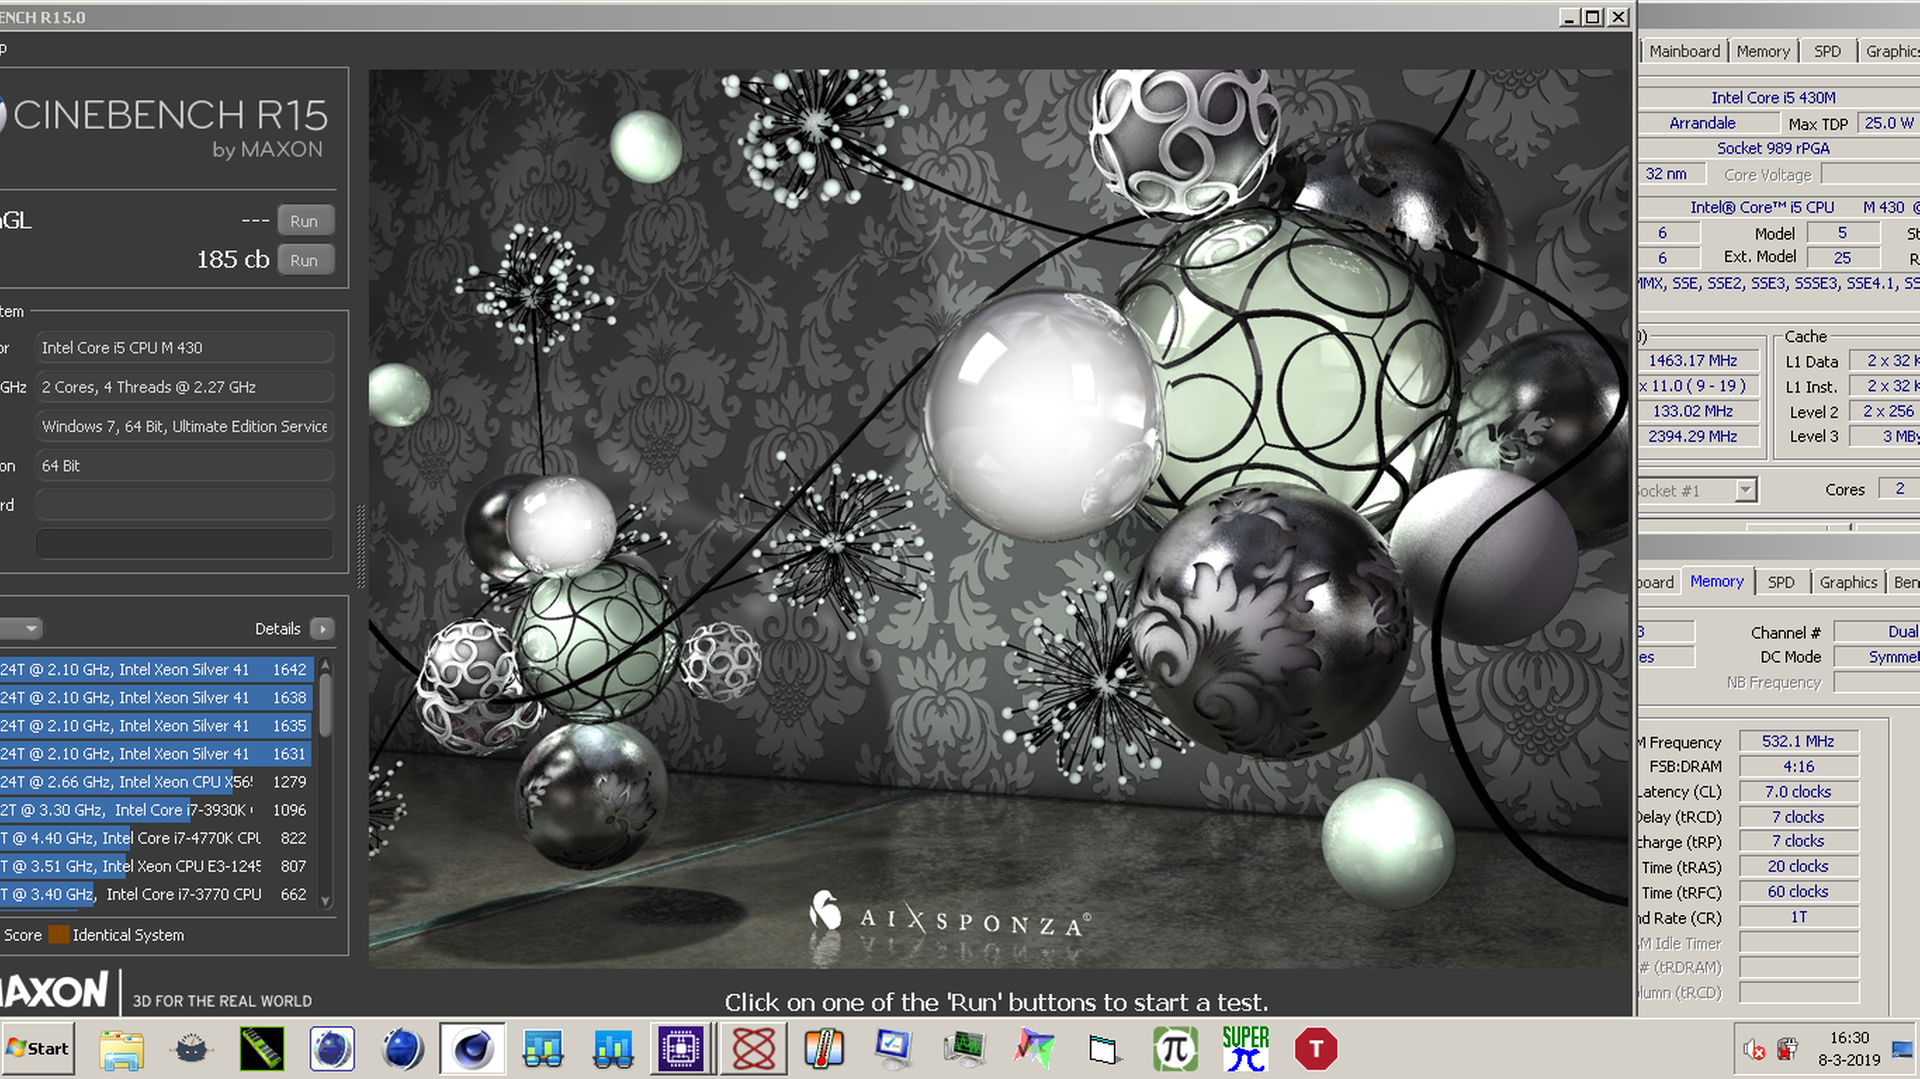Image resolution: width=1920 pixels, height=1079 pixels.
Task: Run the OpenGL benchmark test
Action: 304,221
